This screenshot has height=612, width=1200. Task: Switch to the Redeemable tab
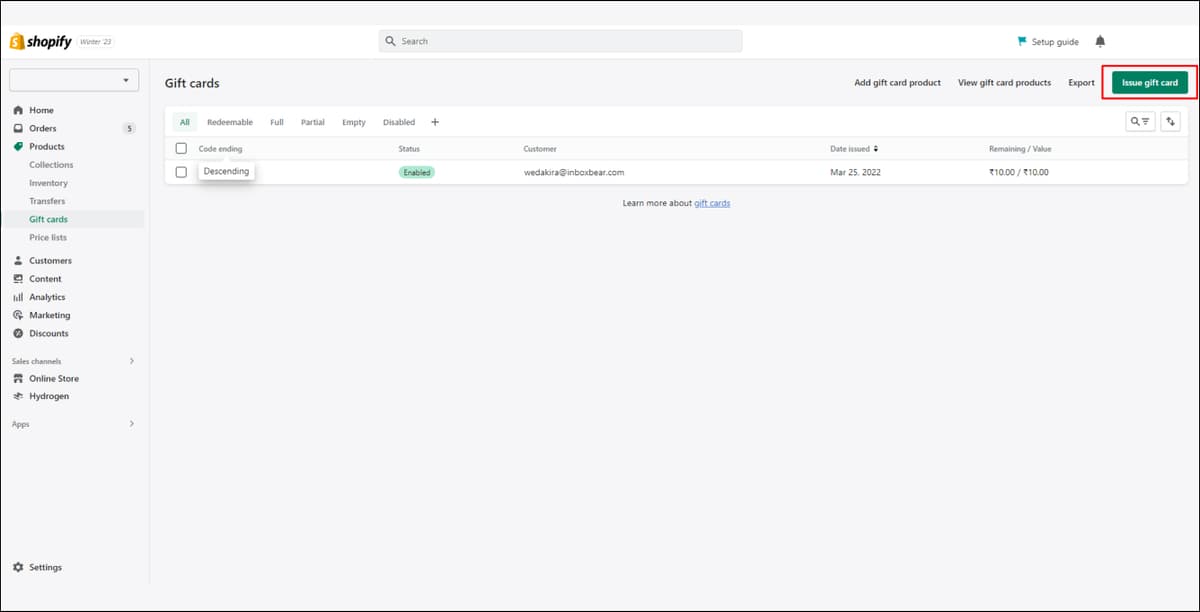click(x=230, y=122)
